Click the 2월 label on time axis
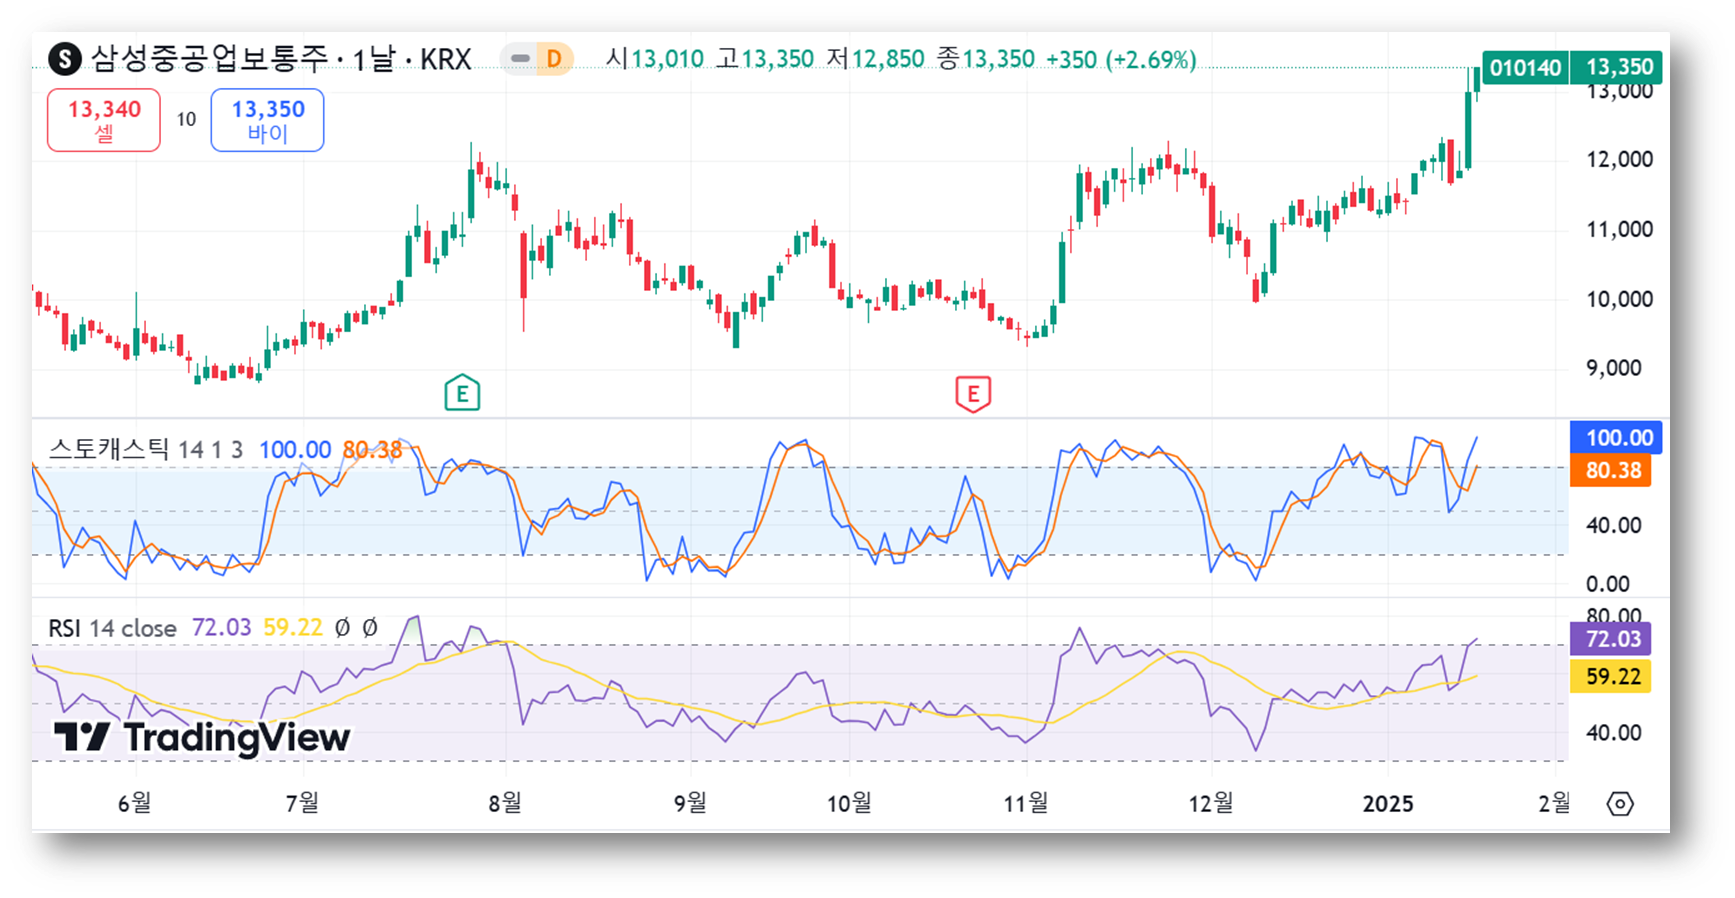1735x898 pixels. [1554, 803]
